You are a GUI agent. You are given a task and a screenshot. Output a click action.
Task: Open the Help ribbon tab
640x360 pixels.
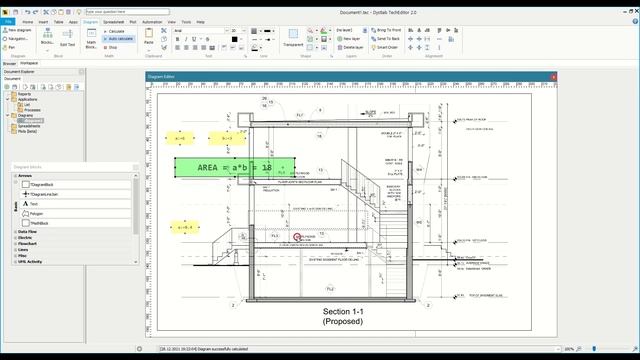pyautogui.click(x=200, y=22)
